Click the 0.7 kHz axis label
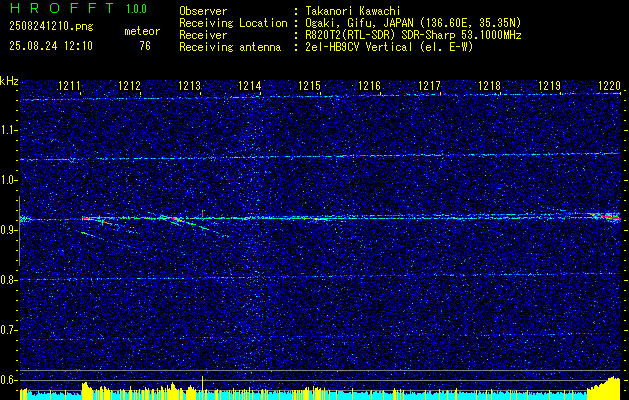629x400 pixels. 7,330
